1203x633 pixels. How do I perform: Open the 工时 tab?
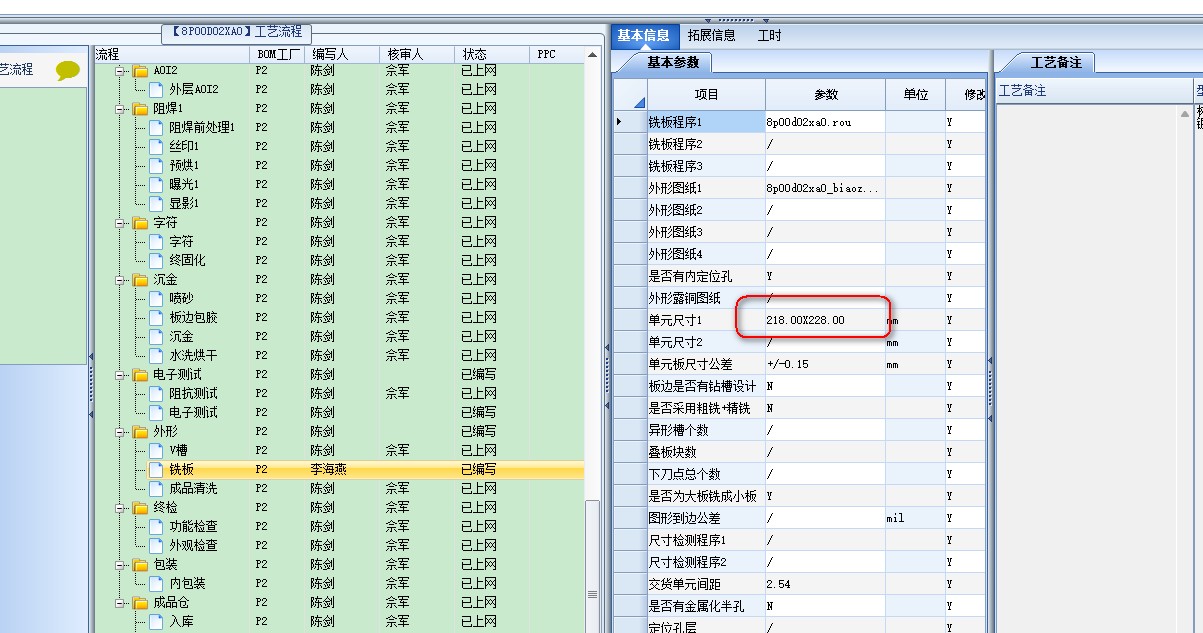pos(769,36)
